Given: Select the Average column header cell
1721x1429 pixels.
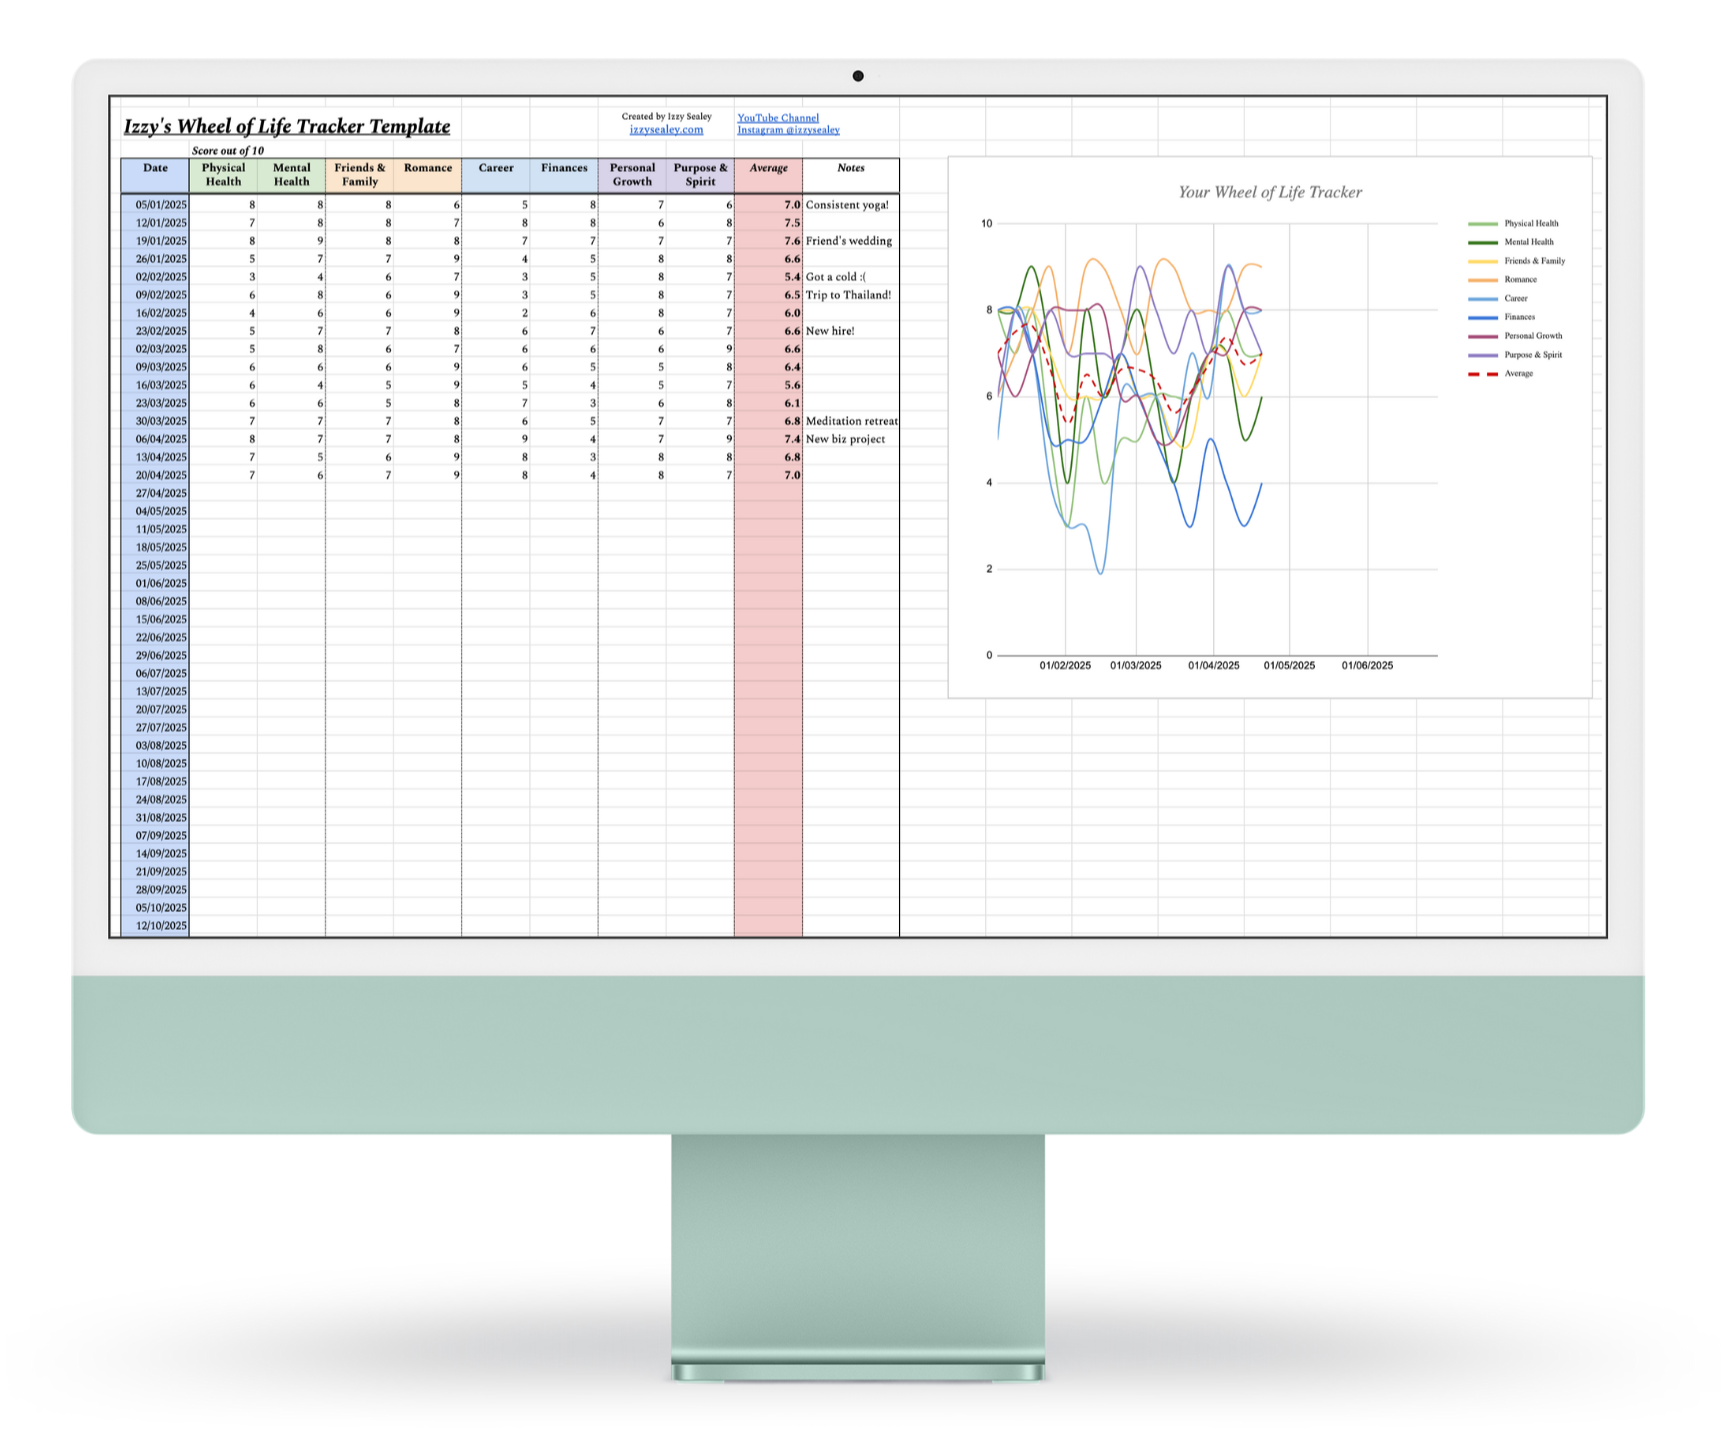Looking at the screenshot, I should (768, 175).
